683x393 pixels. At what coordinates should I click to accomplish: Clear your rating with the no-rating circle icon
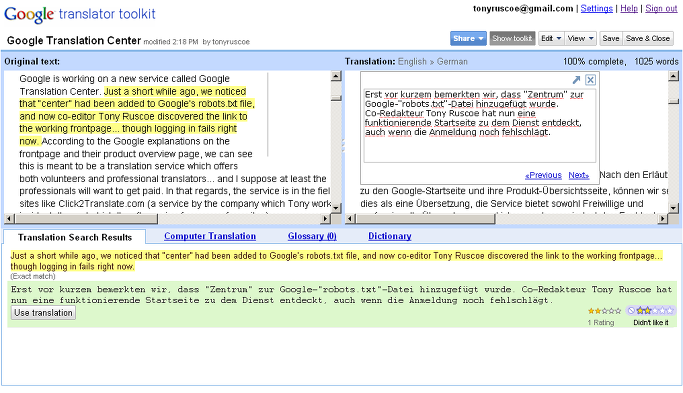point(631,311)
